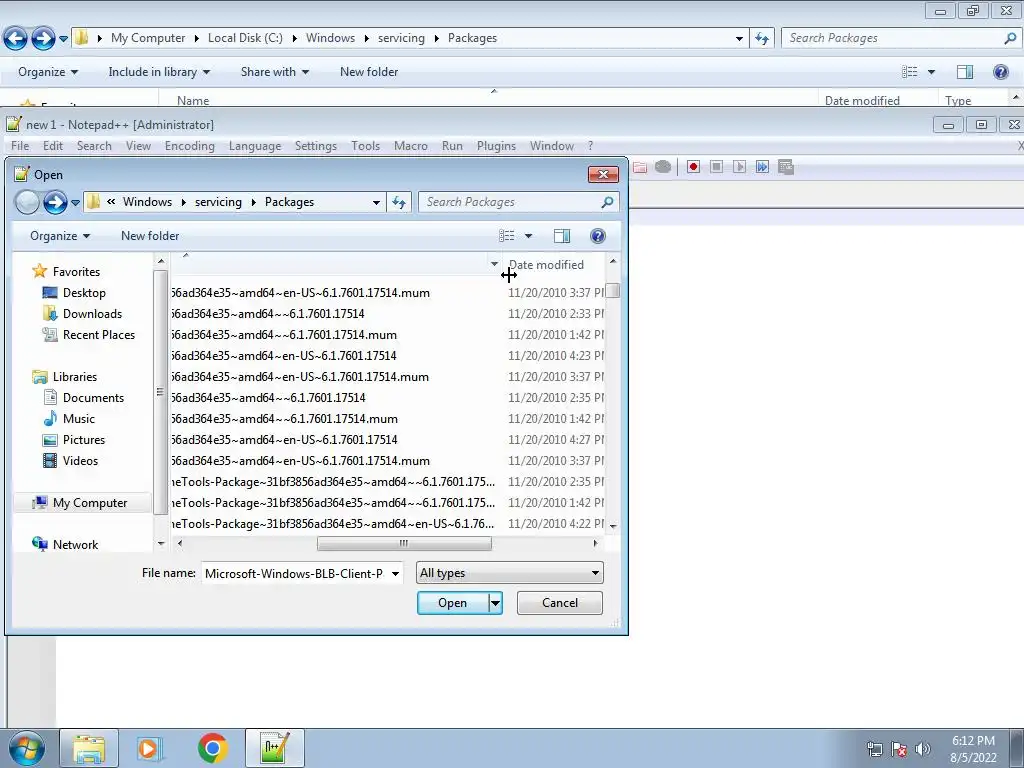Click Local Disk (C:) in Explorer path
This screenshot has width=1024, height=768.
[245, 38]
